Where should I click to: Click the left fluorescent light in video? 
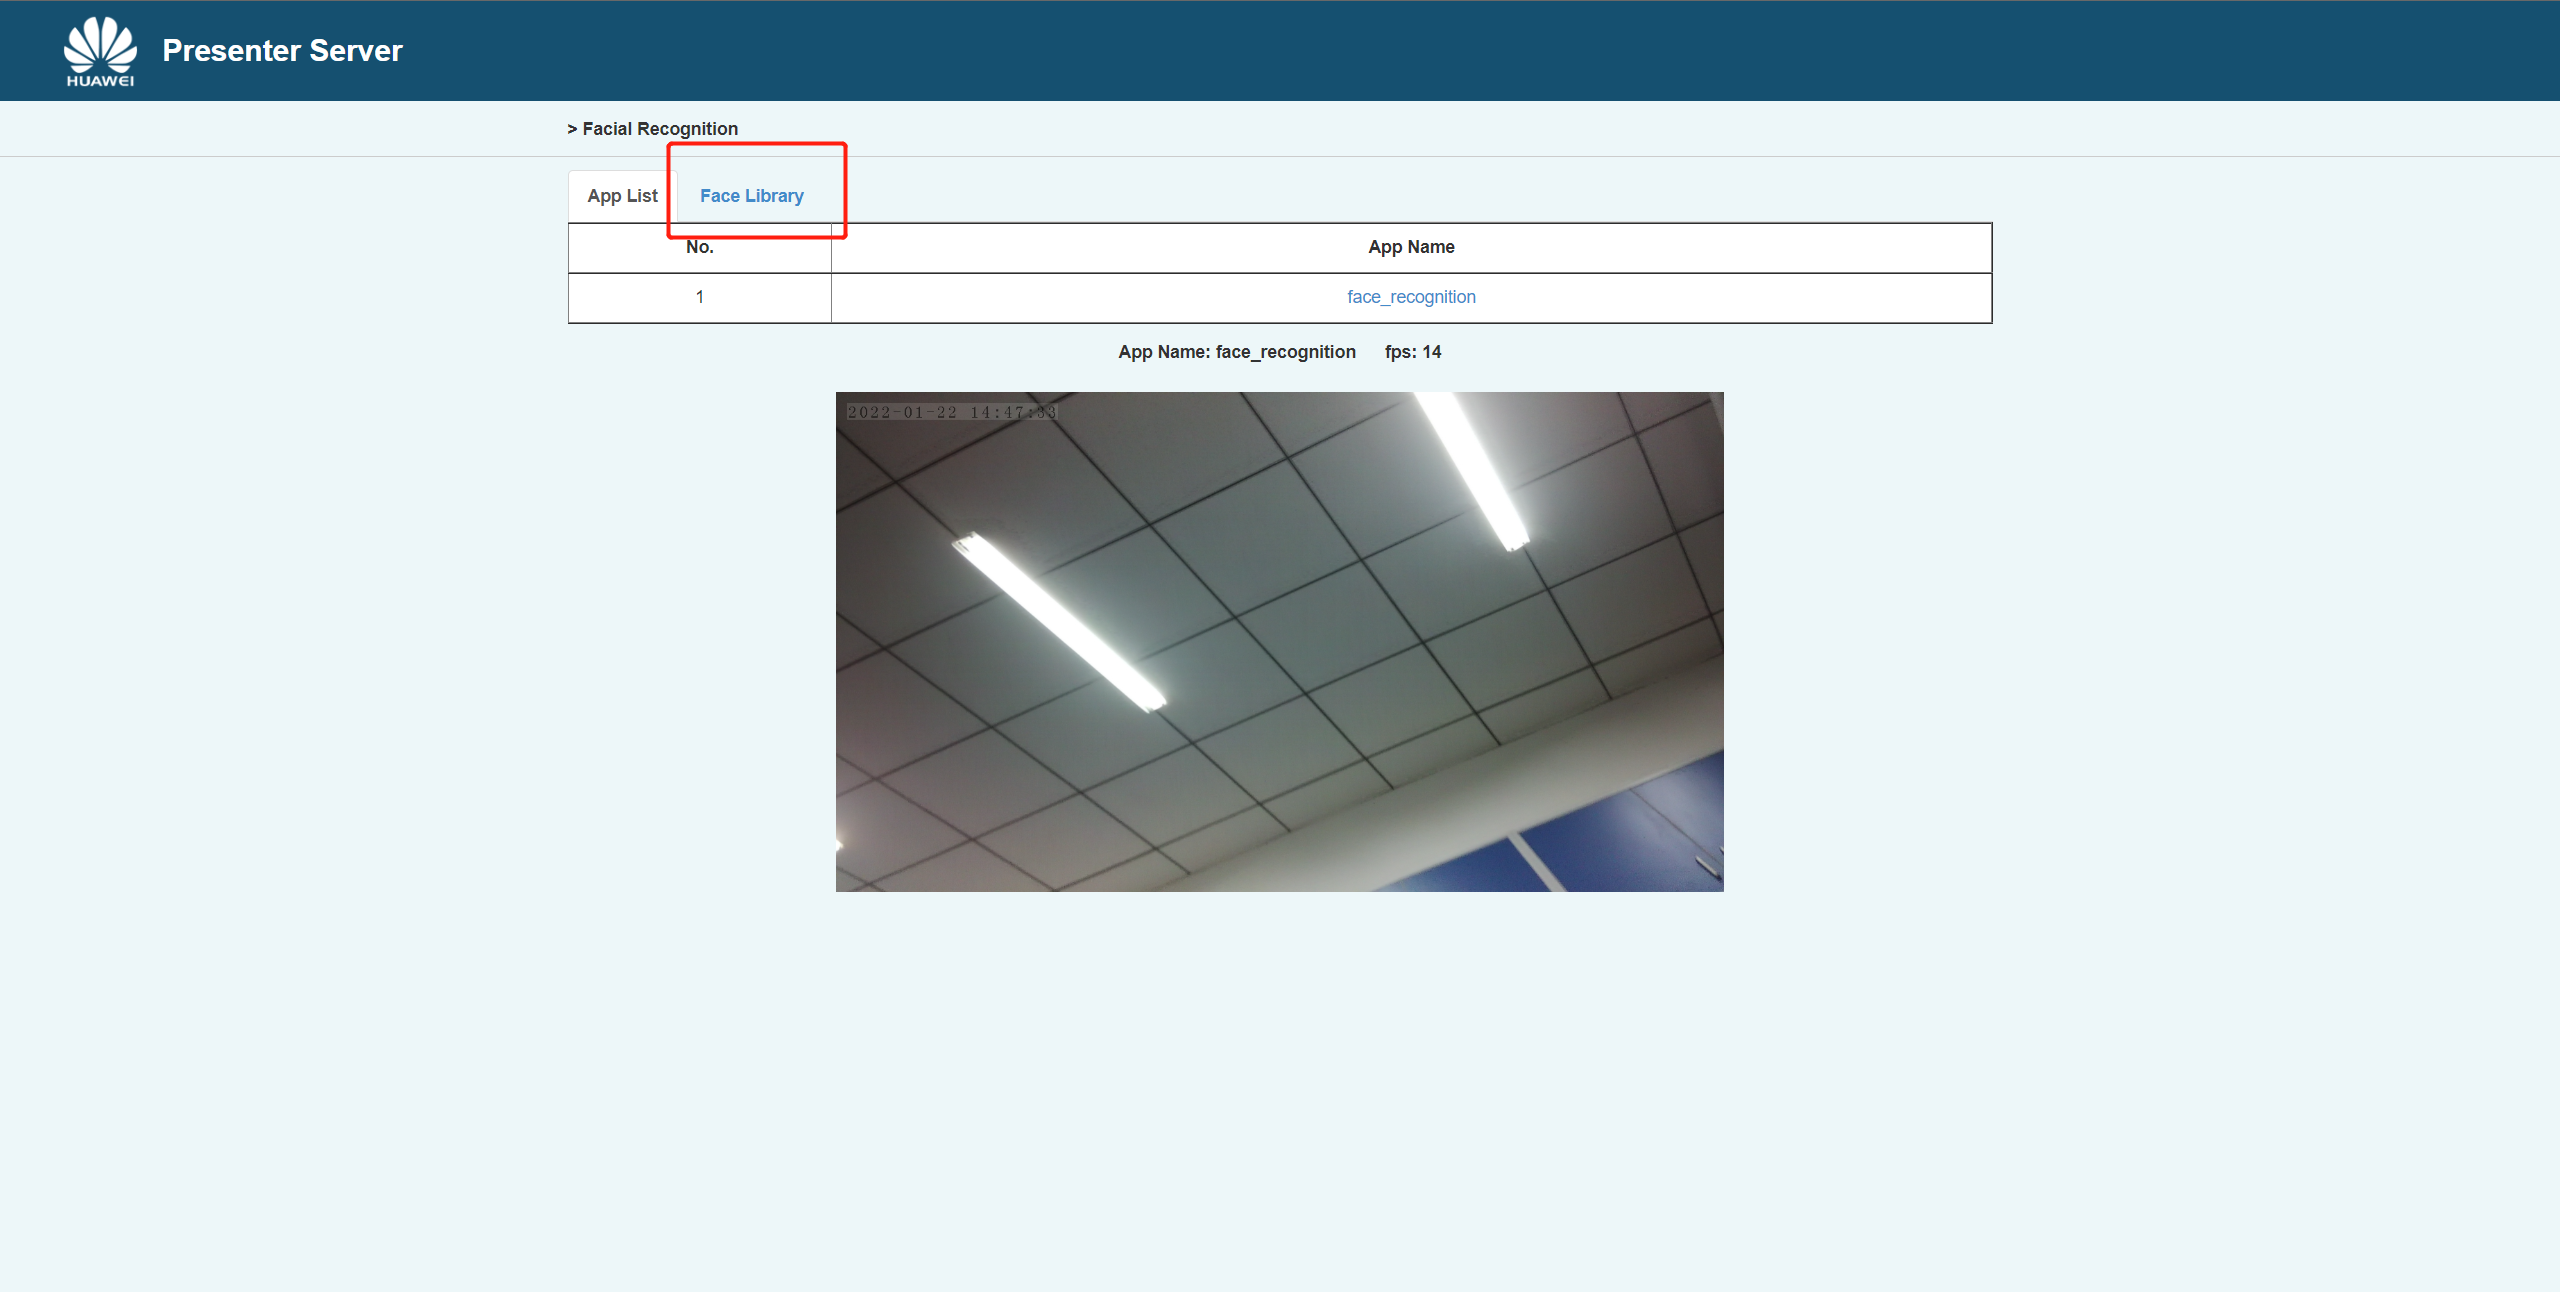1058,620
